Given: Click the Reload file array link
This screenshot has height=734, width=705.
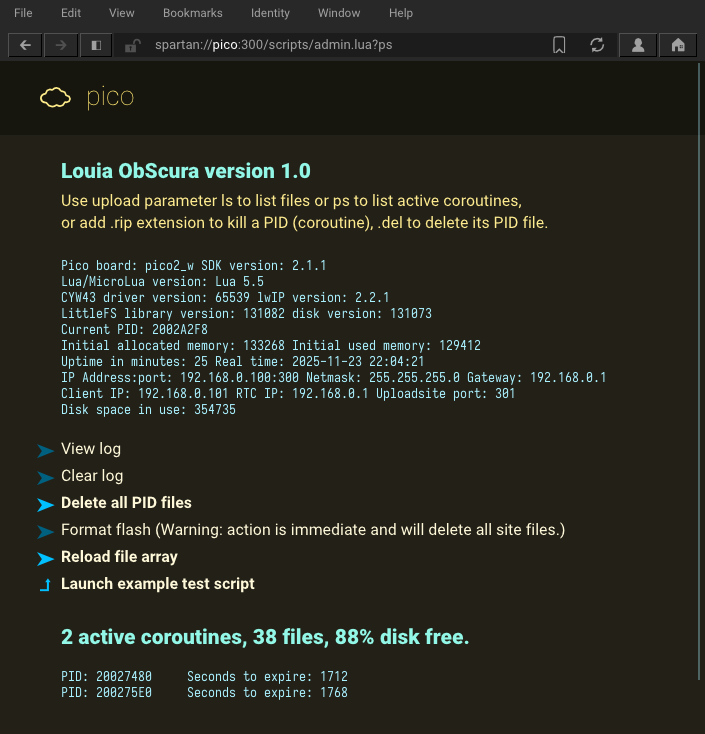Looking at the screenshot, I should 119,557.
